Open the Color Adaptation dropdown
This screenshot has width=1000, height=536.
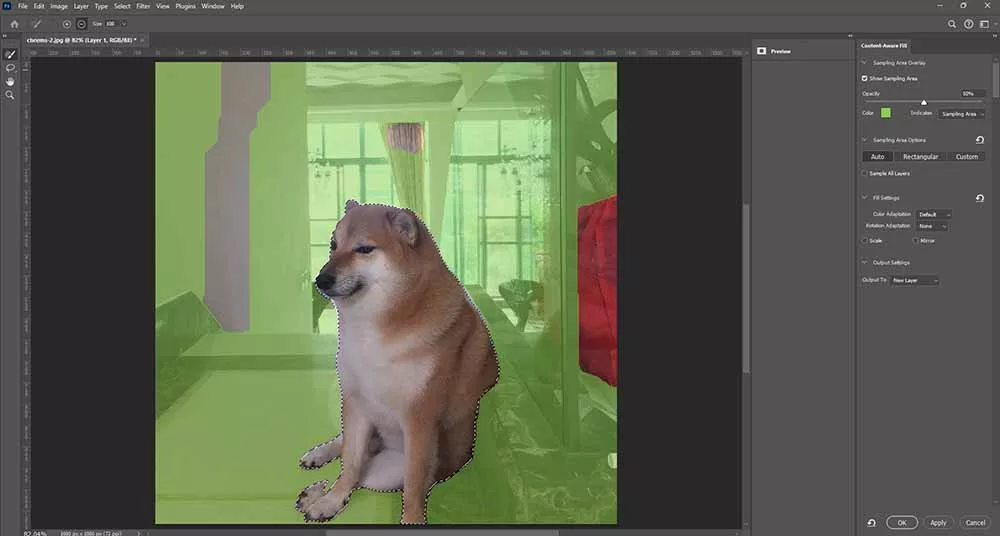pyautogui.click(x=934, y=214)
